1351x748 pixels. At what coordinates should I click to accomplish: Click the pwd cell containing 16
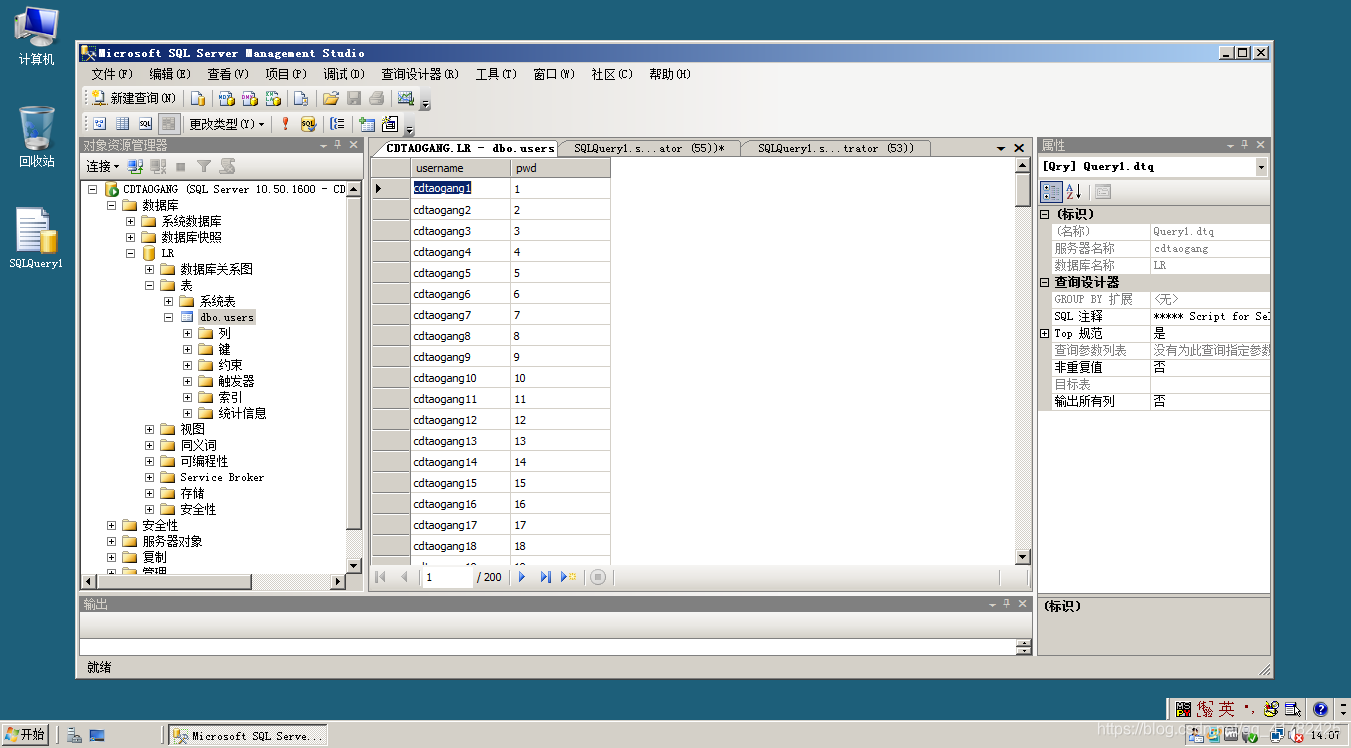pyautogui.click(x=560, y=504)
